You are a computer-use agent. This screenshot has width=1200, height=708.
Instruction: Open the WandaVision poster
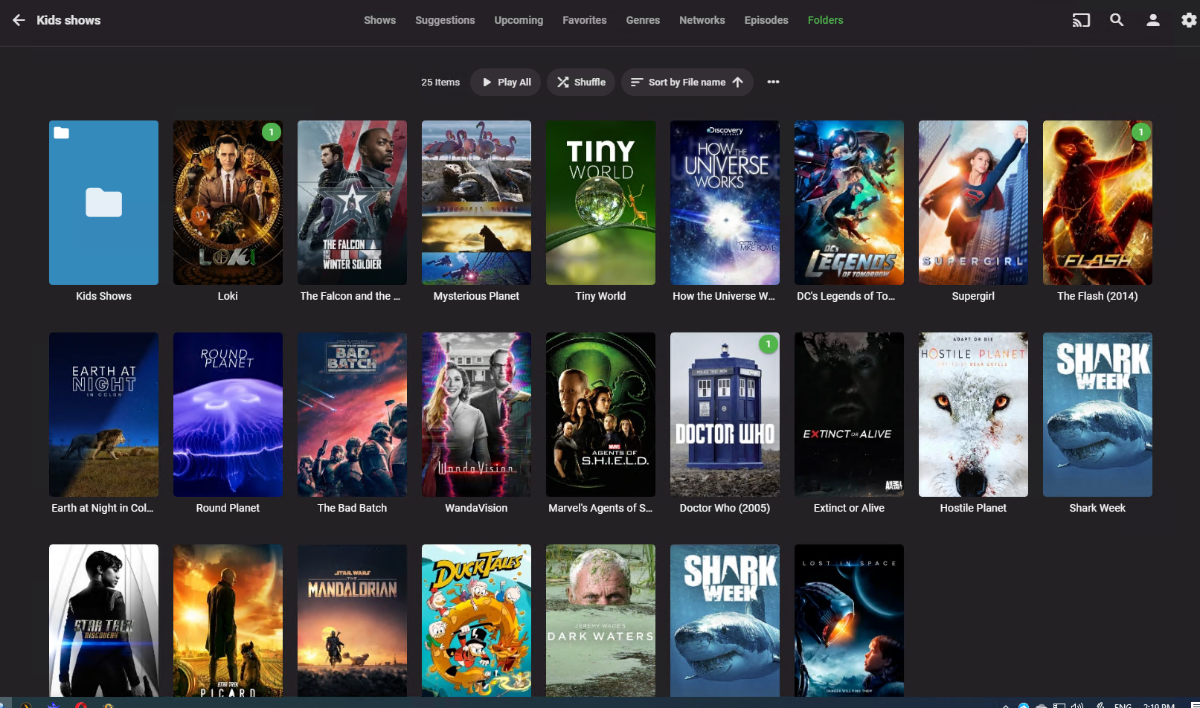point(476,415)
